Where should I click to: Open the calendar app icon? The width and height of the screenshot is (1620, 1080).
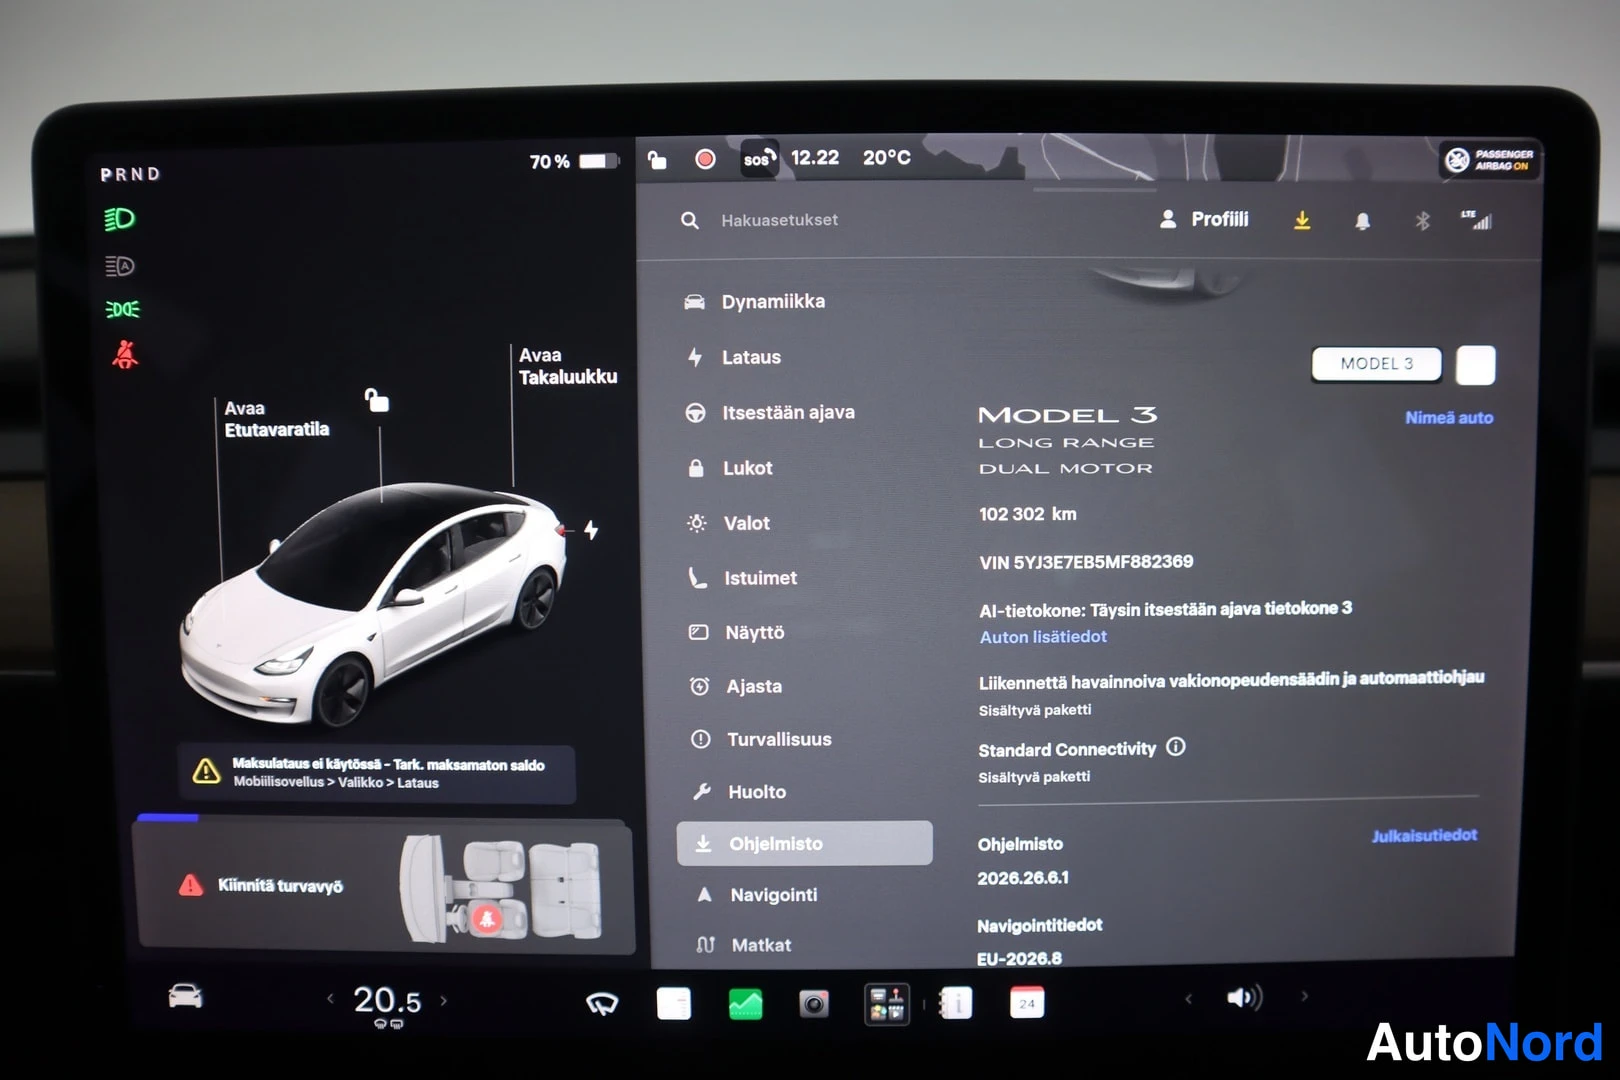tap(1027, 1002)
